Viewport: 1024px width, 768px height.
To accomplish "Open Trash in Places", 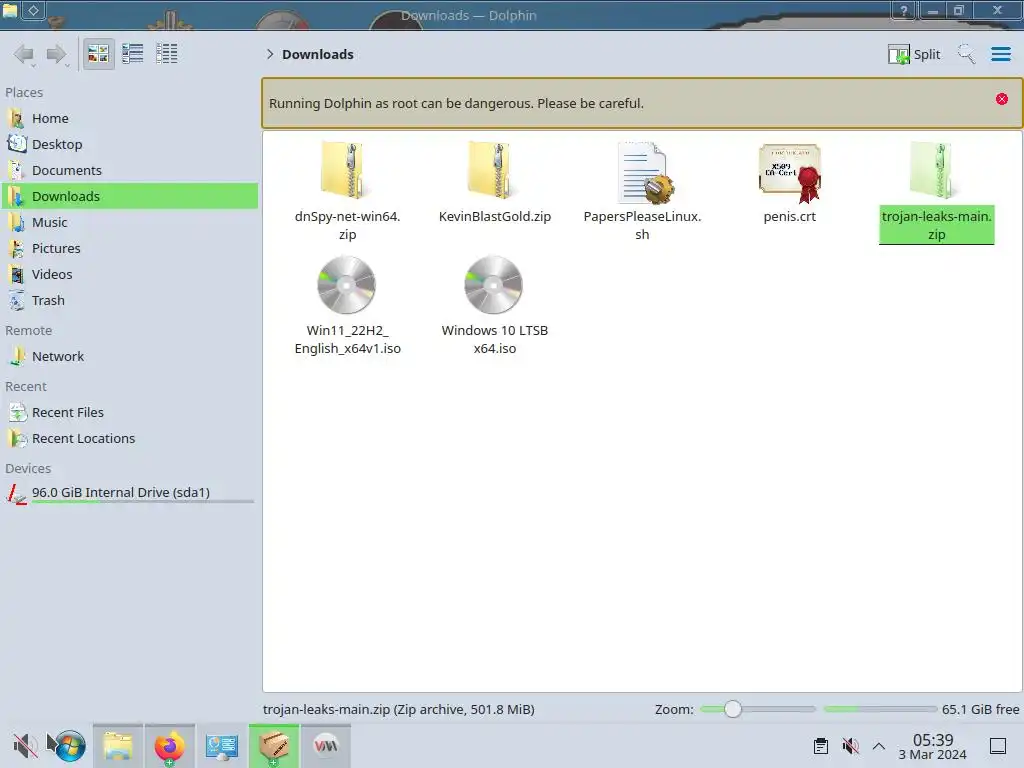I will (x=129, y=301).
